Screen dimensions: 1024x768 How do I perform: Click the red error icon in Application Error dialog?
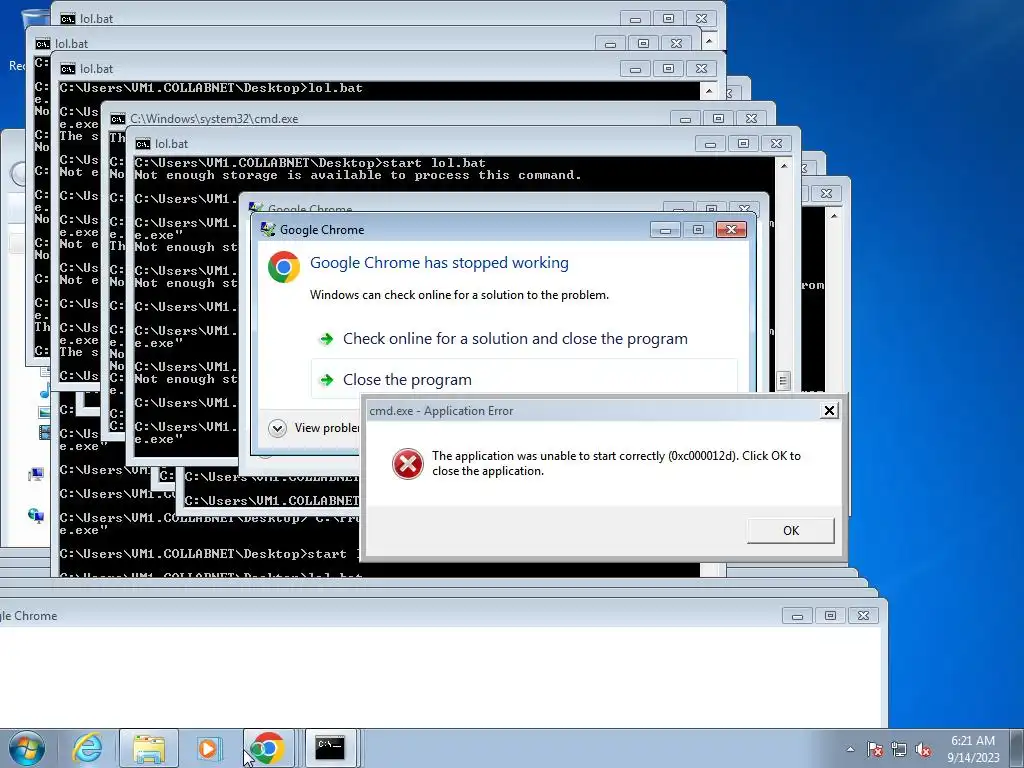408,464
